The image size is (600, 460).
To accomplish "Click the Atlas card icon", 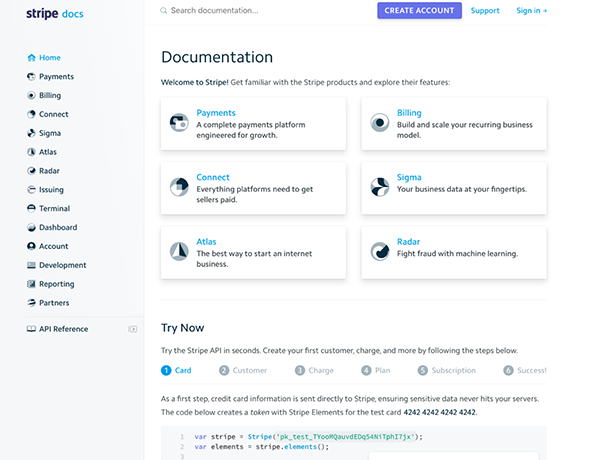I will coord(179,251).
